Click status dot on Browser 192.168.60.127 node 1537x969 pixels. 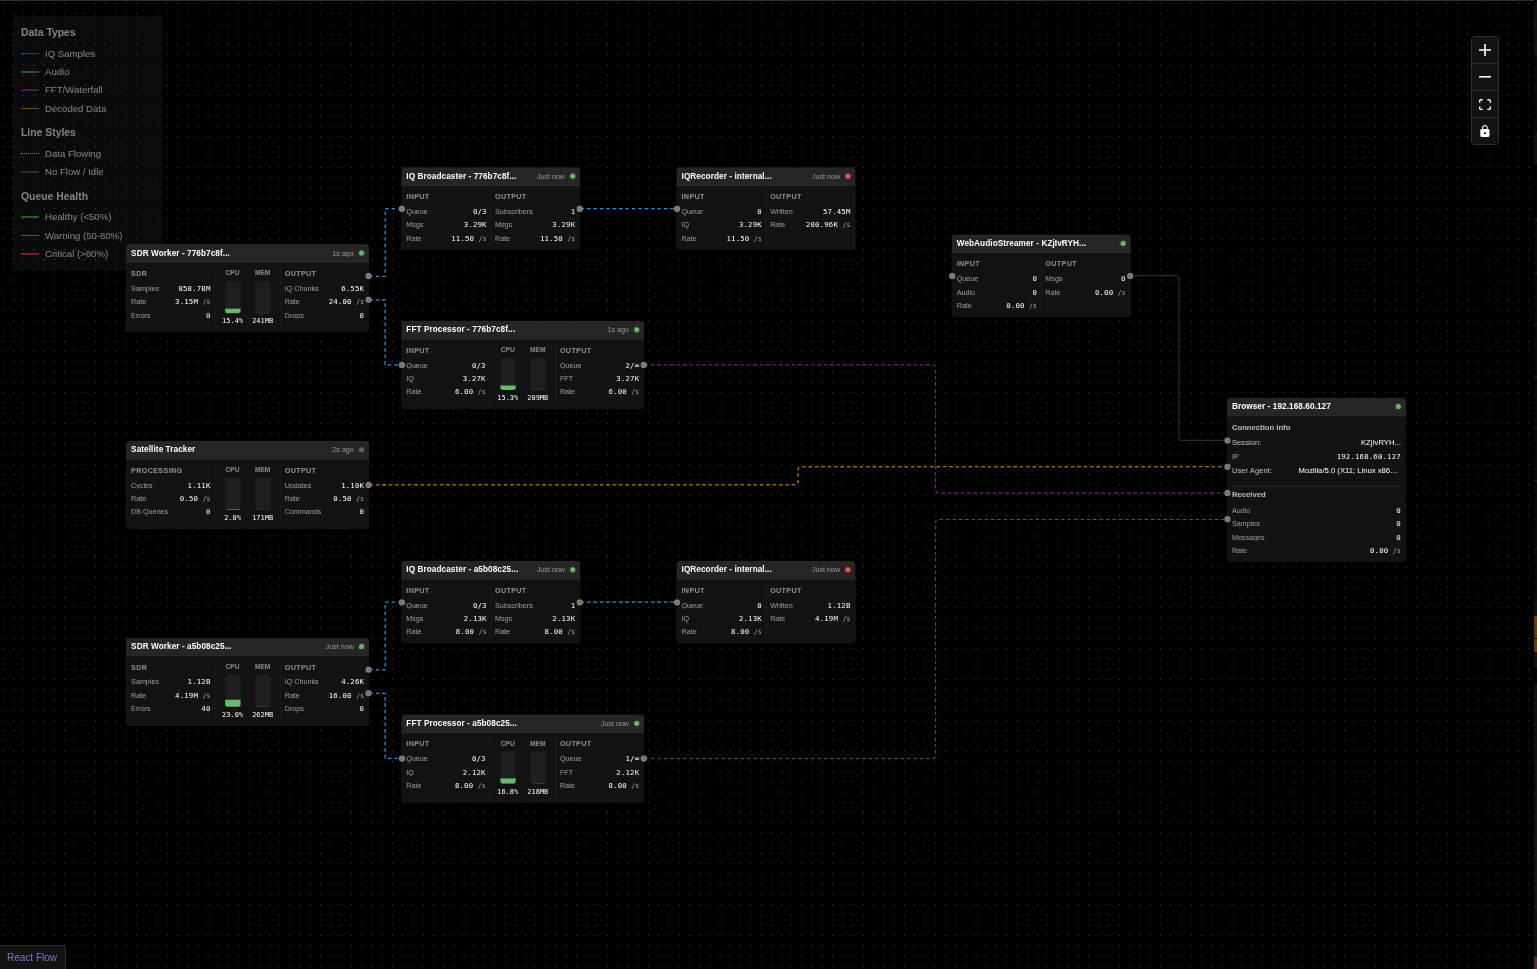pos(1397,406)
